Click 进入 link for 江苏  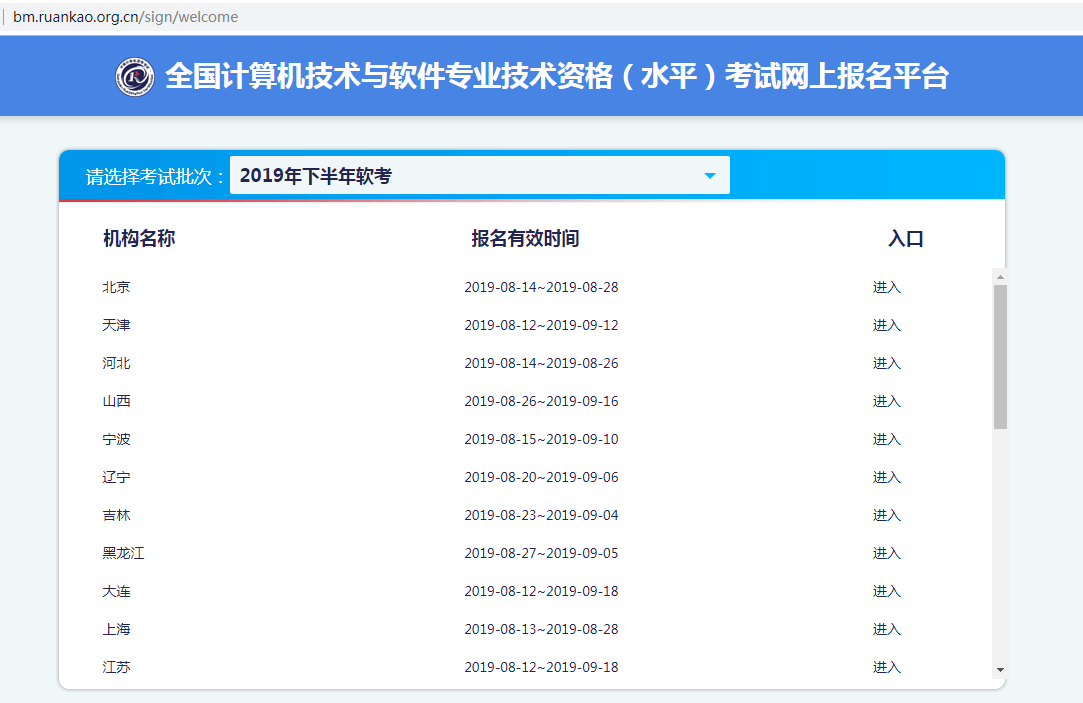click(x=886, y=667)
